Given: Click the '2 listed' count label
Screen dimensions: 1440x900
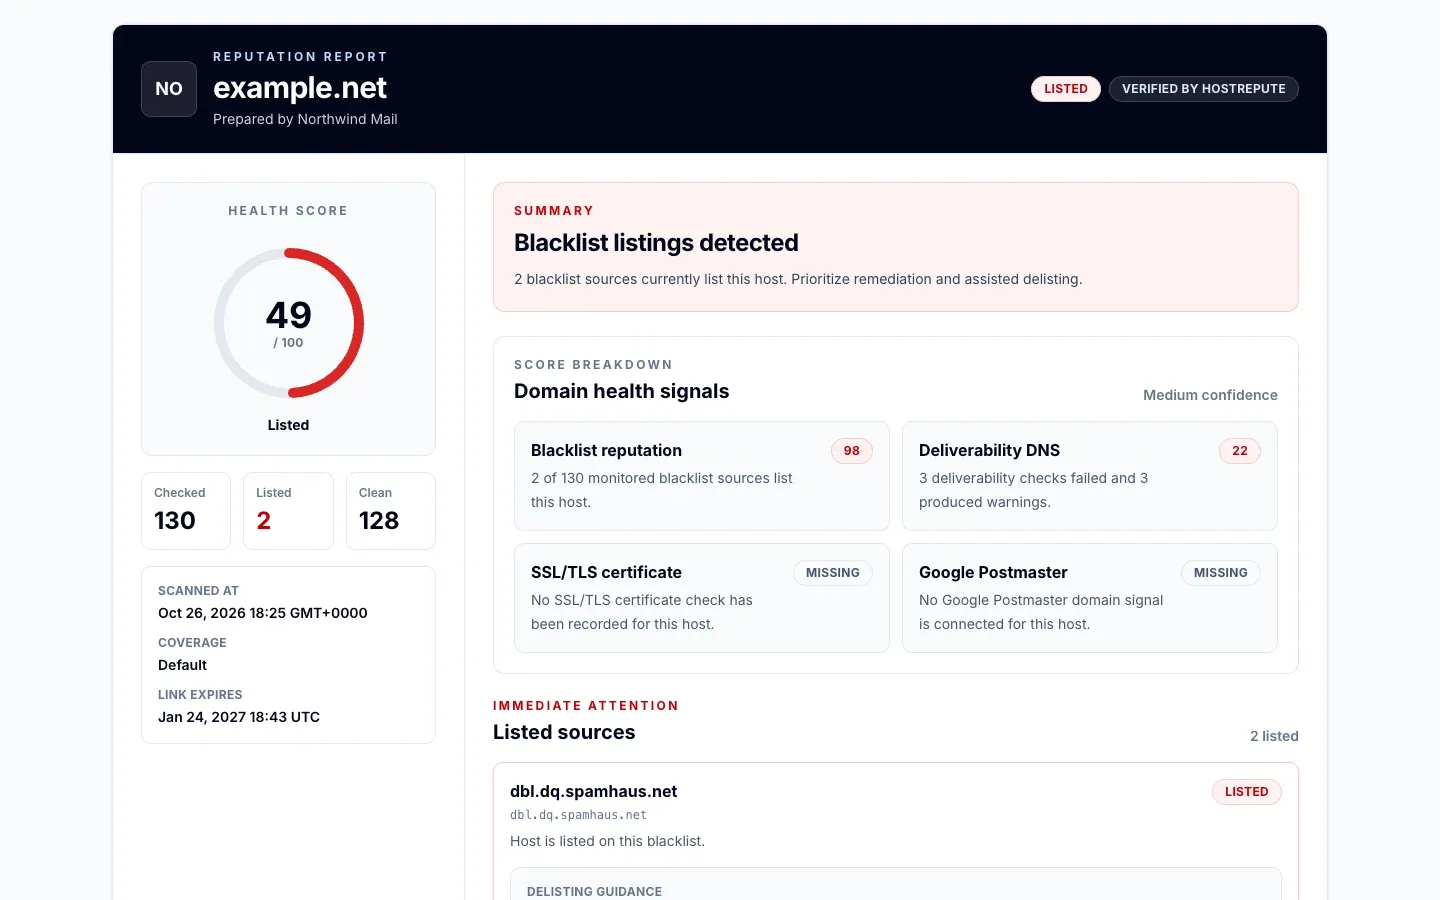Looking at the screenshot, I should (x=1274, y=736).
